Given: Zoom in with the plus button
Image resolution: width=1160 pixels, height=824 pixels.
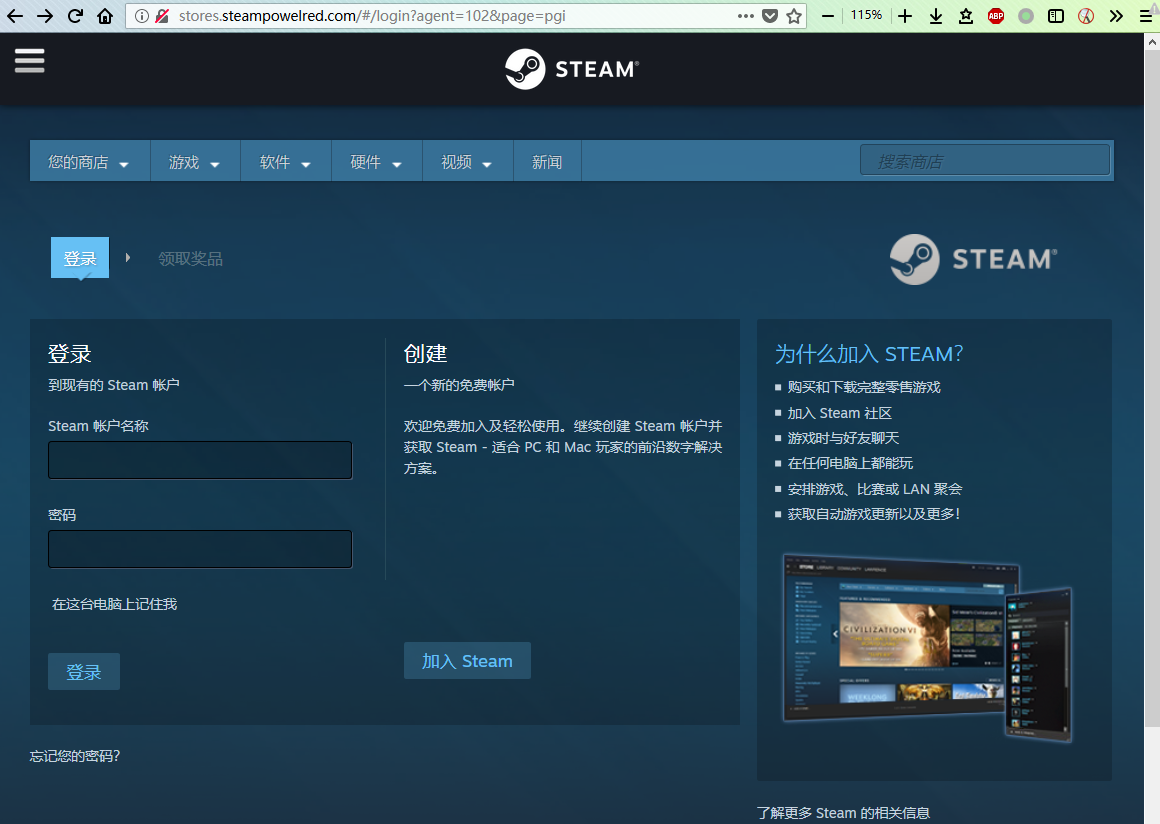Looking at the screenshot, I should click(905, 16).
